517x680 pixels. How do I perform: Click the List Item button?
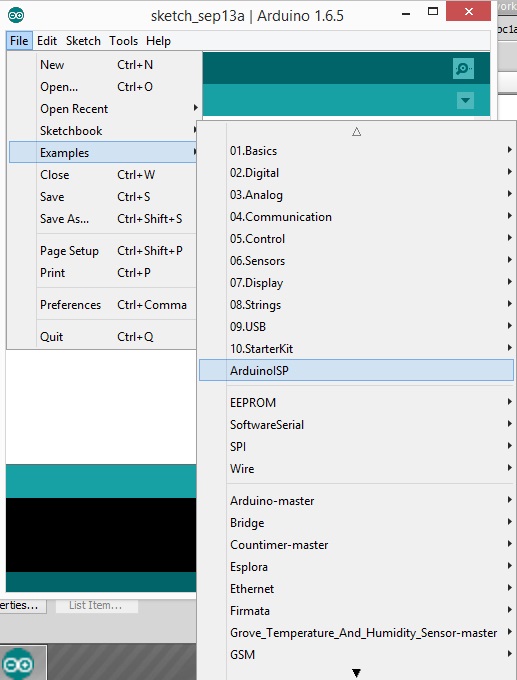coord(96,605)
